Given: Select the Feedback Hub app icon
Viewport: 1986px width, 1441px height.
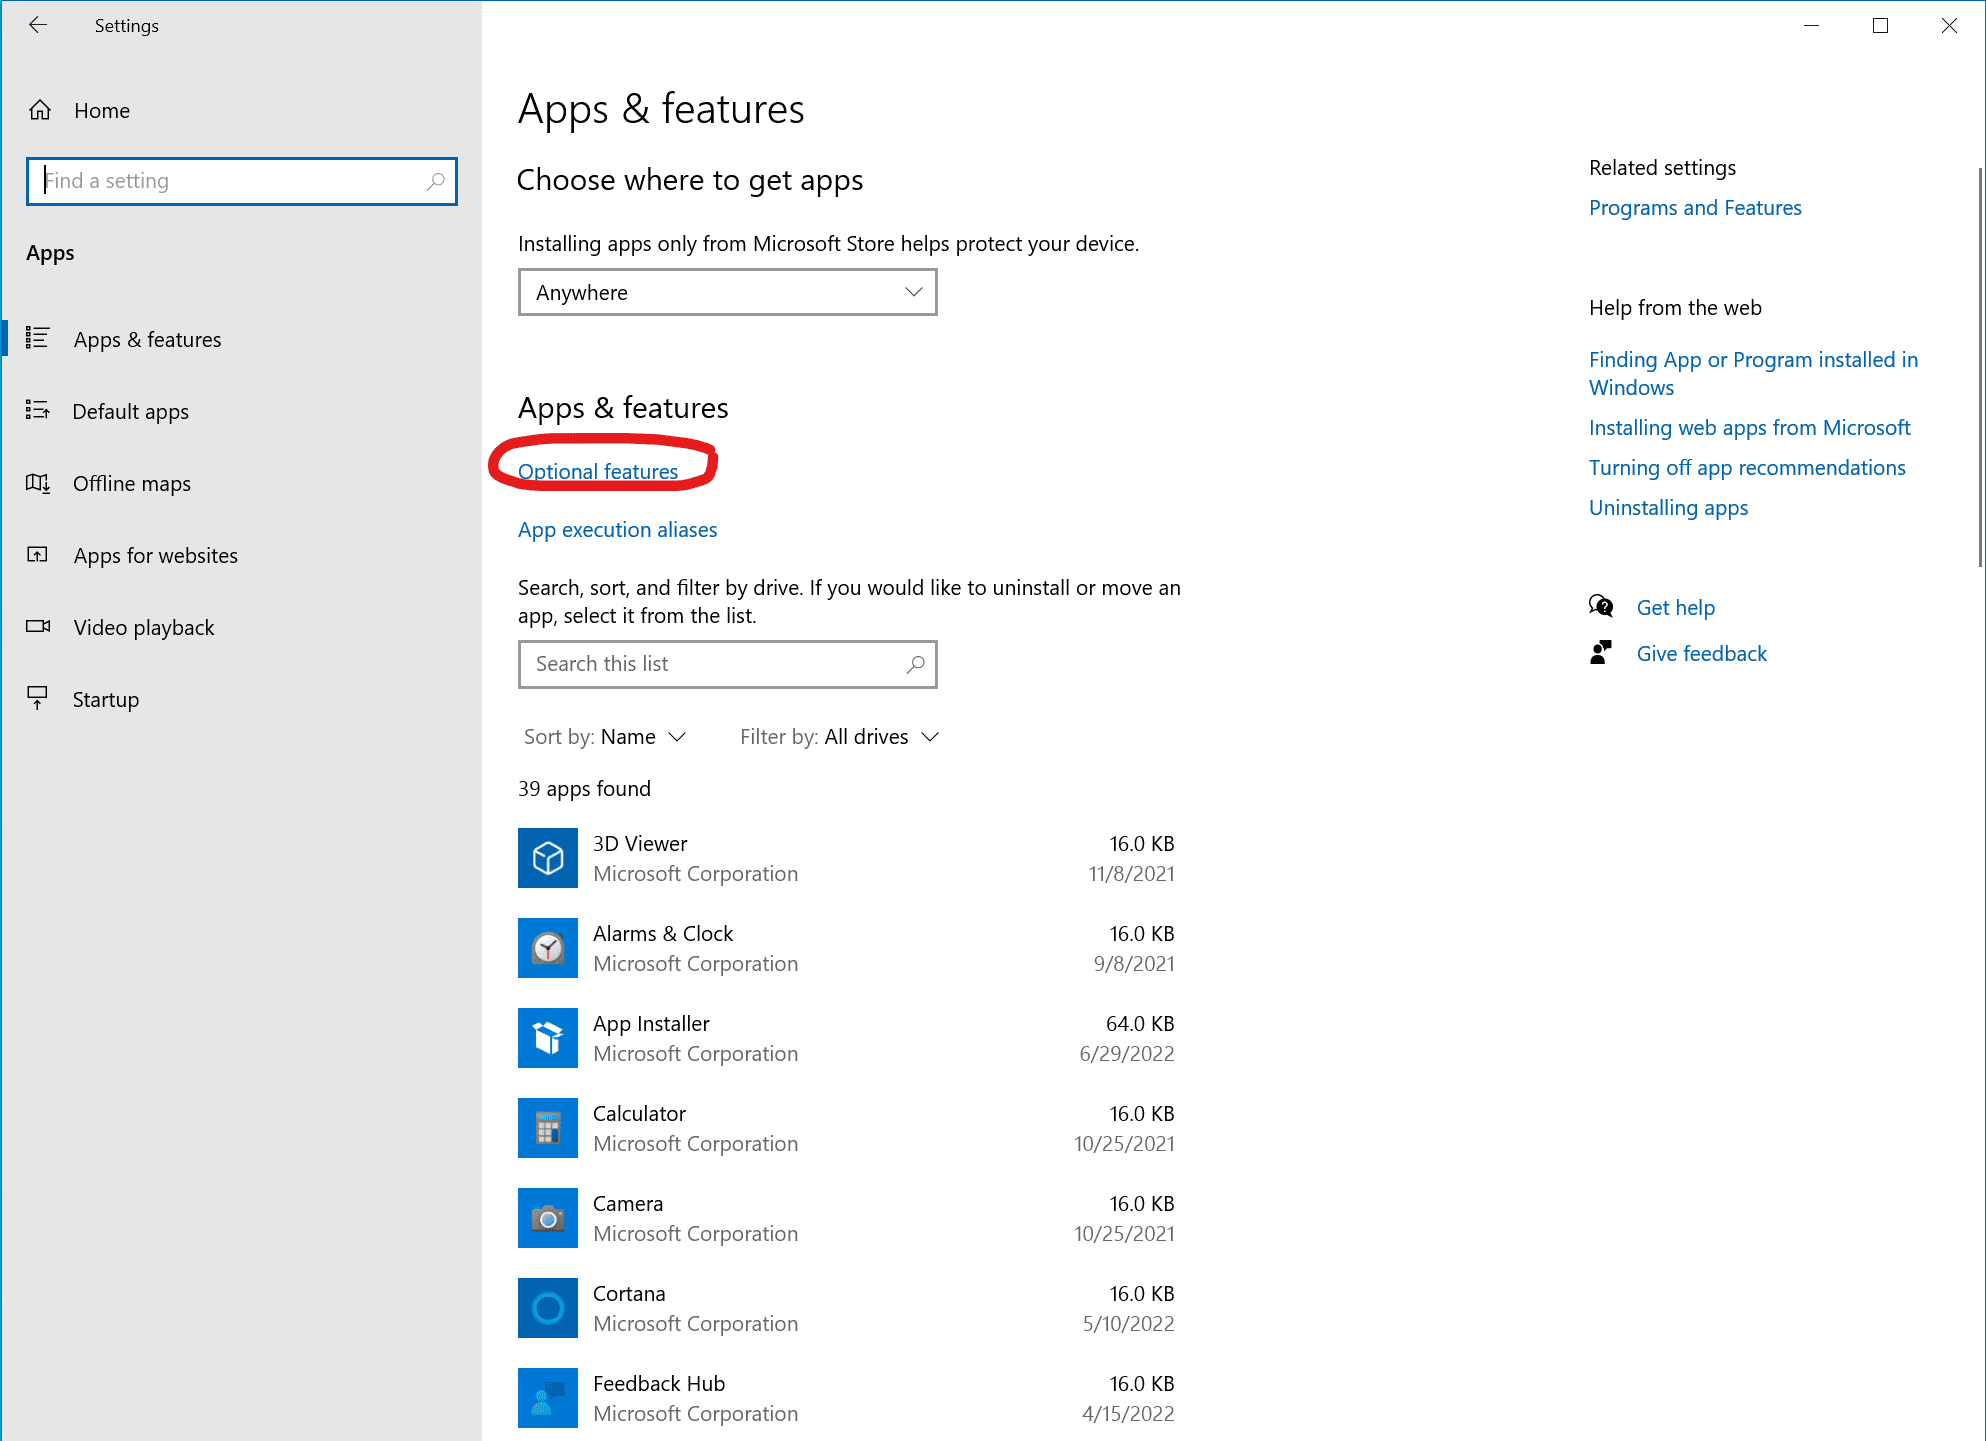Looking at the screenshot, I should tap(547, 1397).
